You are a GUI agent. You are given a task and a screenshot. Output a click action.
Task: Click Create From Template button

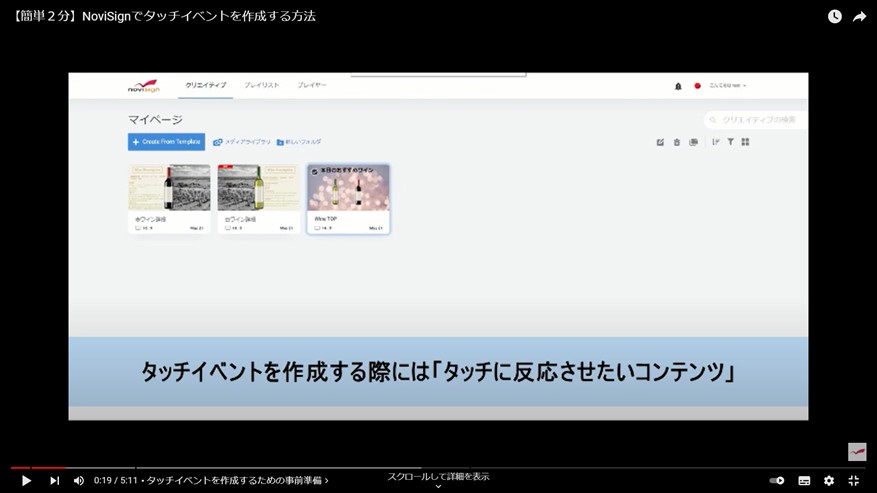[x=167, y=142]
